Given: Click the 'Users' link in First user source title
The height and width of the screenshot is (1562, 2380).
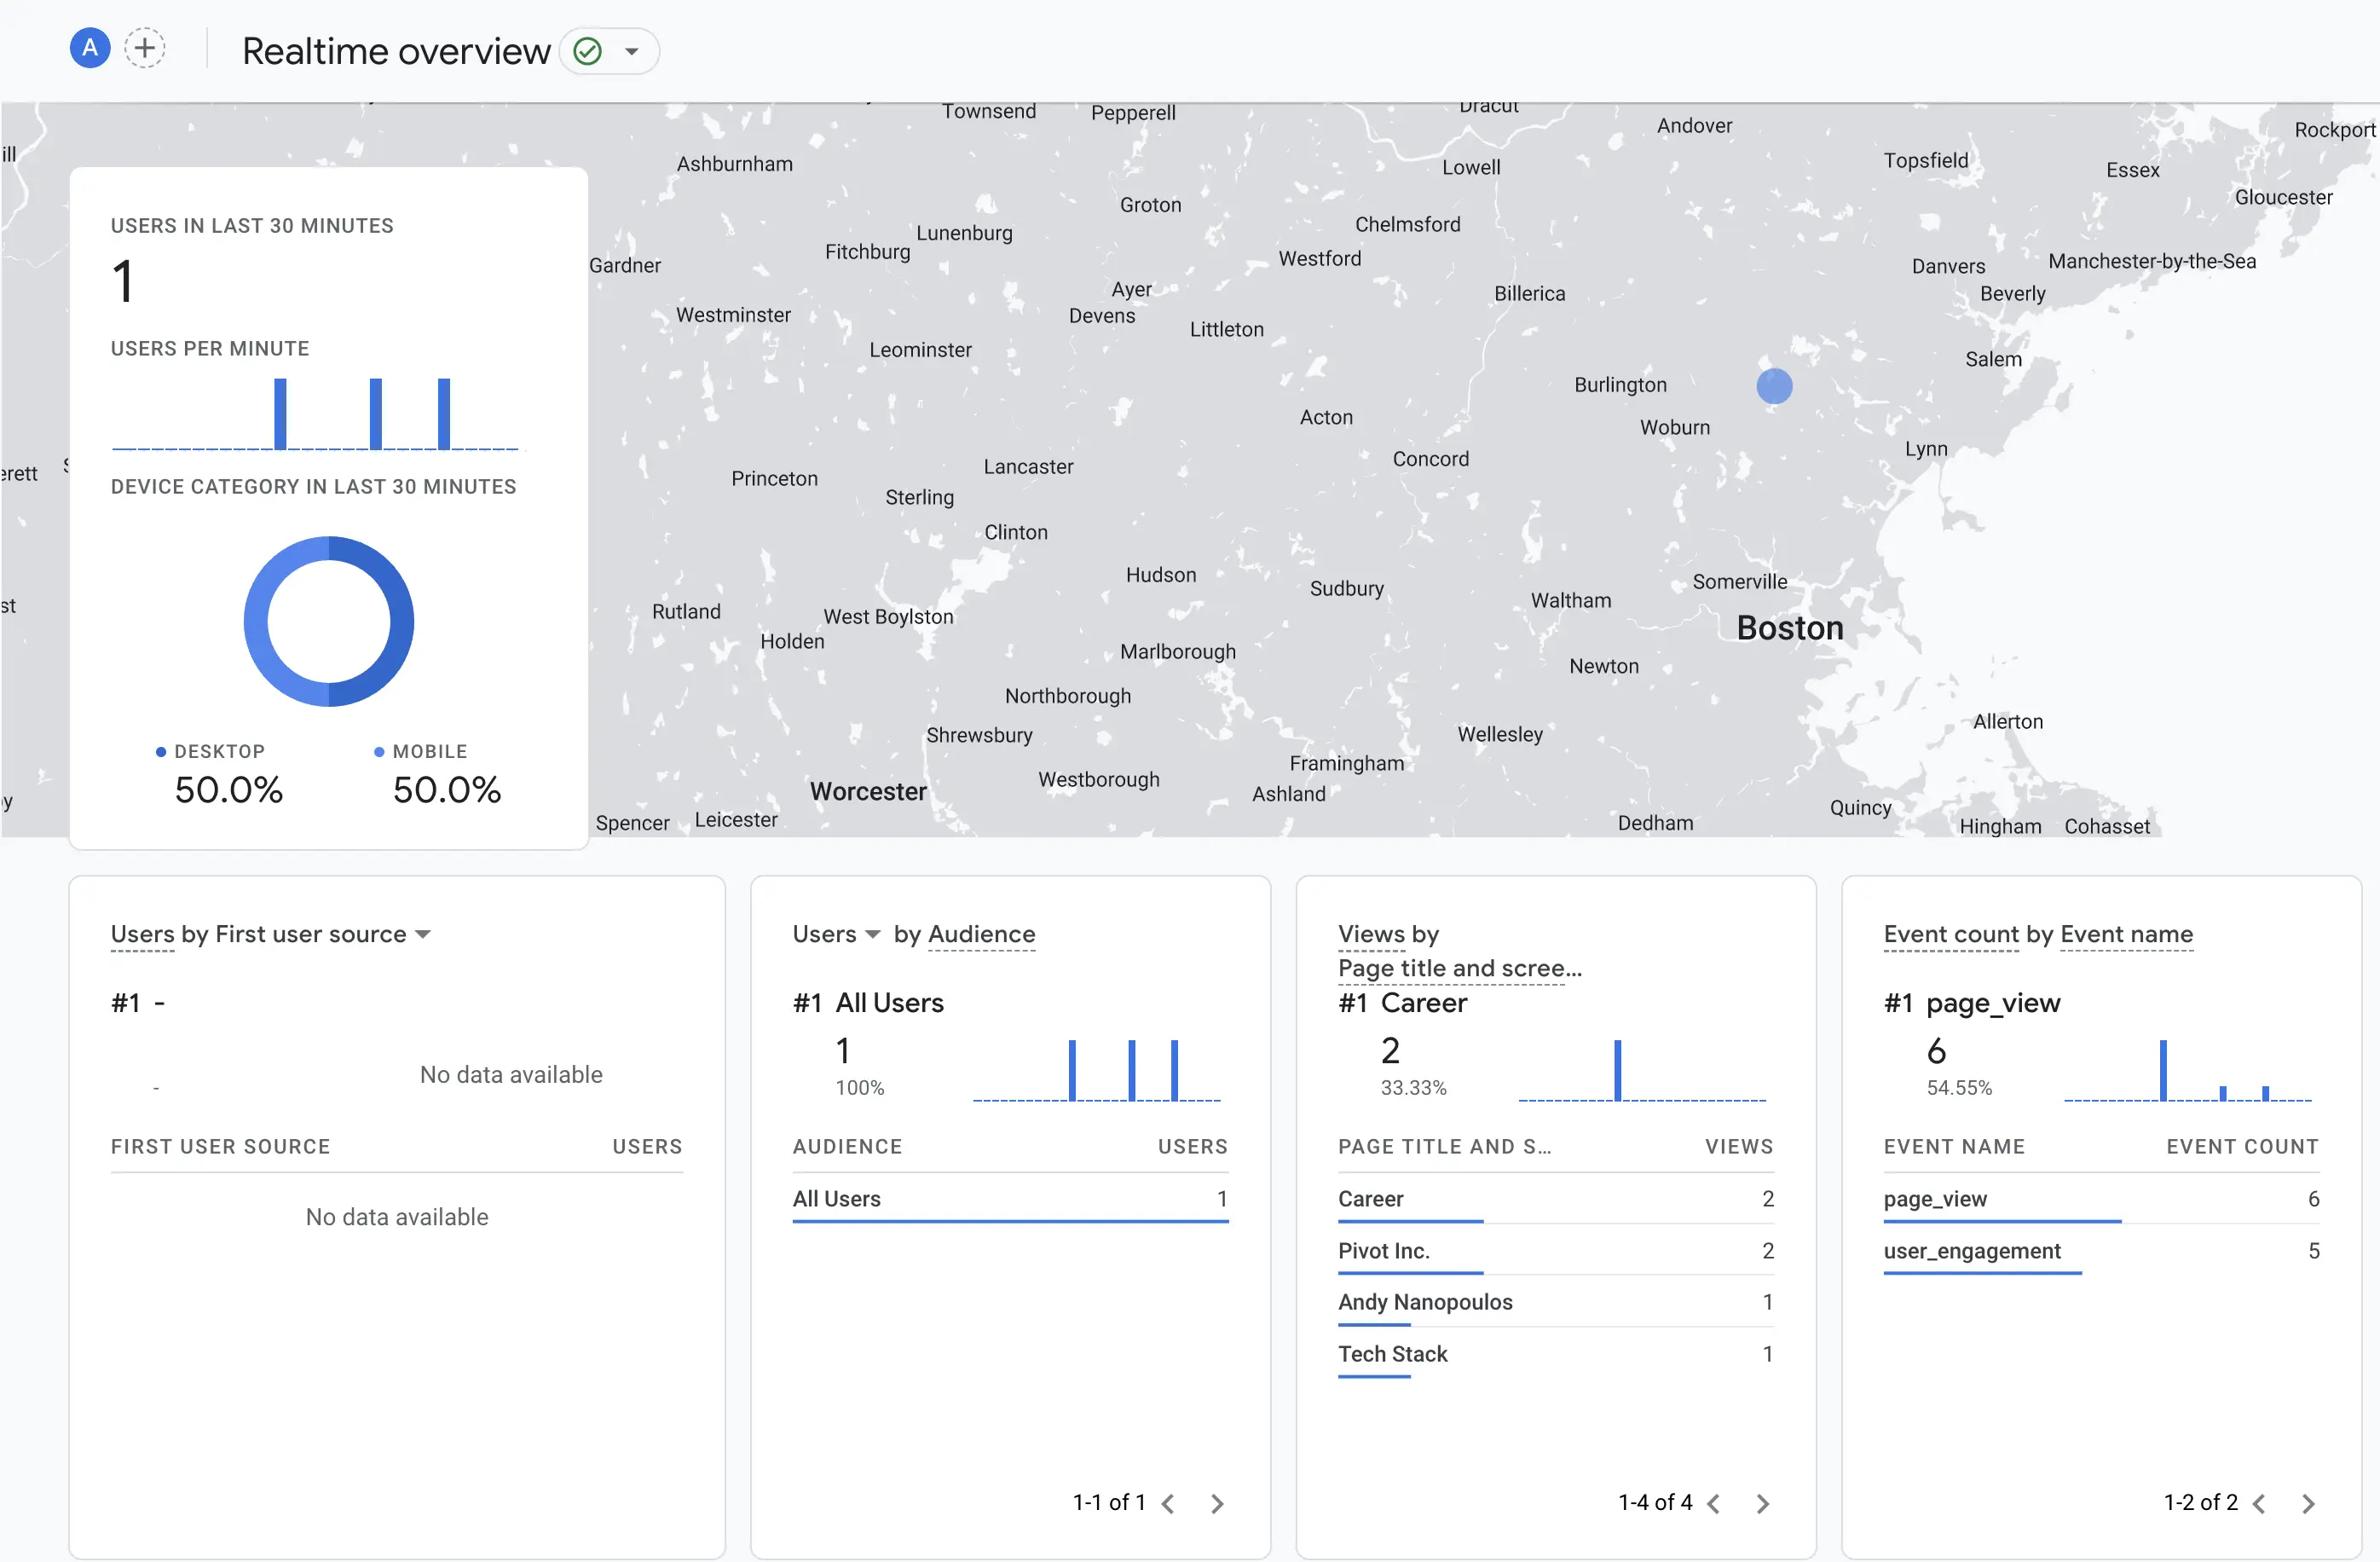Looking at the screenshot, I should (x=142, y=934).
